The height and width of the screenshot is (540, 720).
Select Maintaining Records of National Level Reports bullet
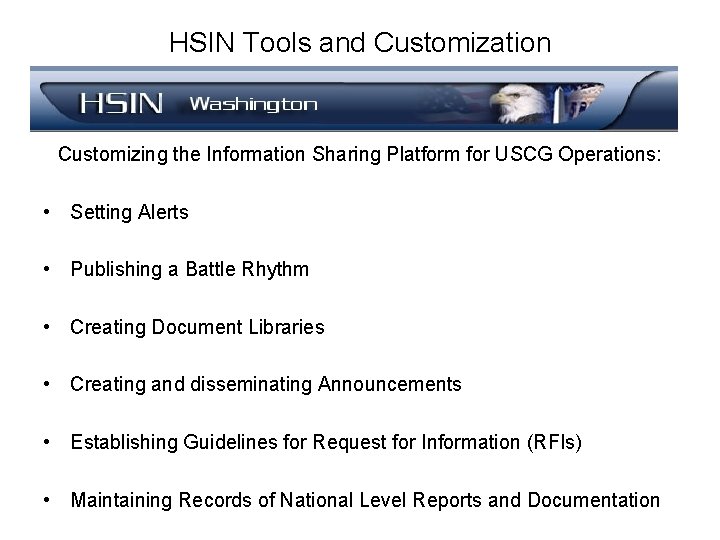click(x=365, y=500)
